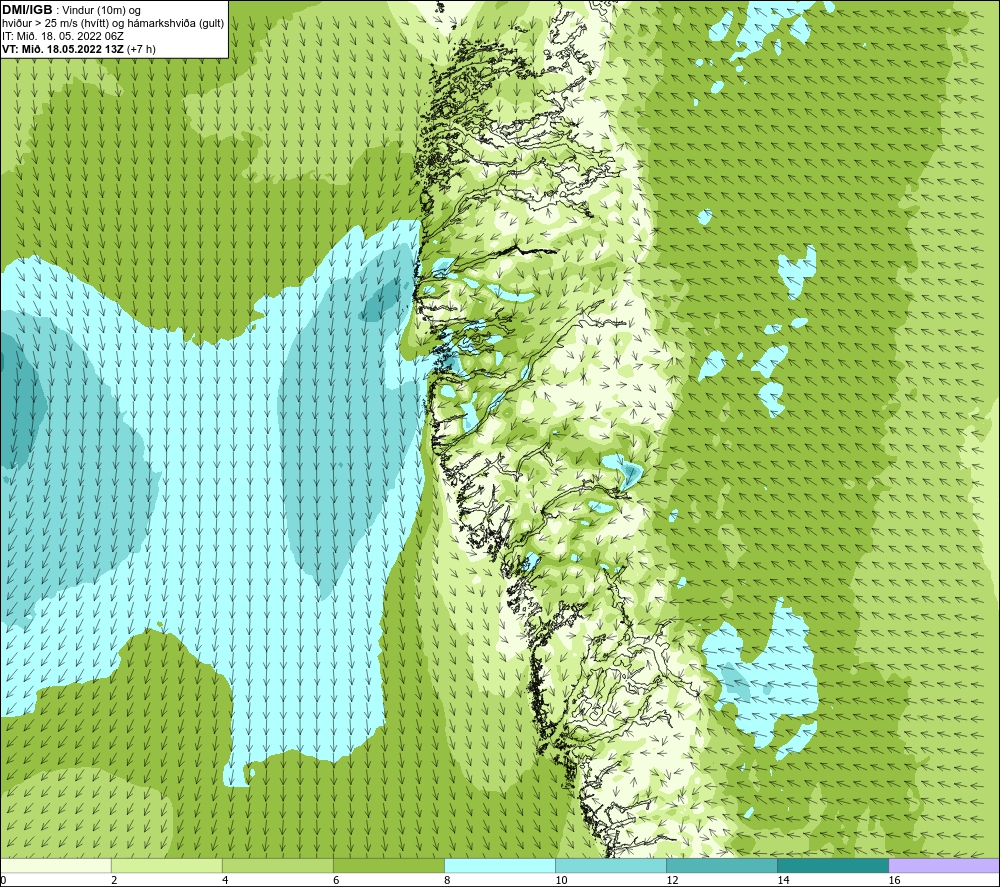Click the pale green 2–4 m/s legend swatch

[167, 865]
